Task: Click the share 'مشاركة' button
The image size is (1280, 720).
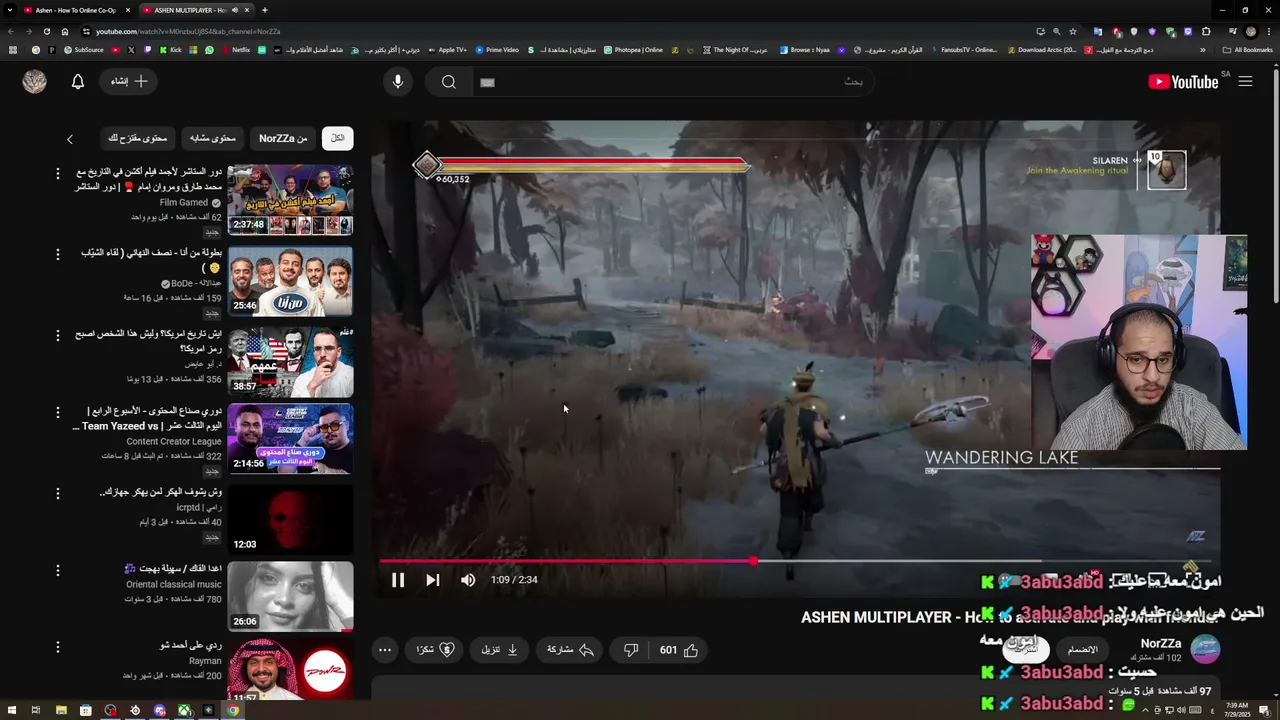Action: (x=570, y=650)
